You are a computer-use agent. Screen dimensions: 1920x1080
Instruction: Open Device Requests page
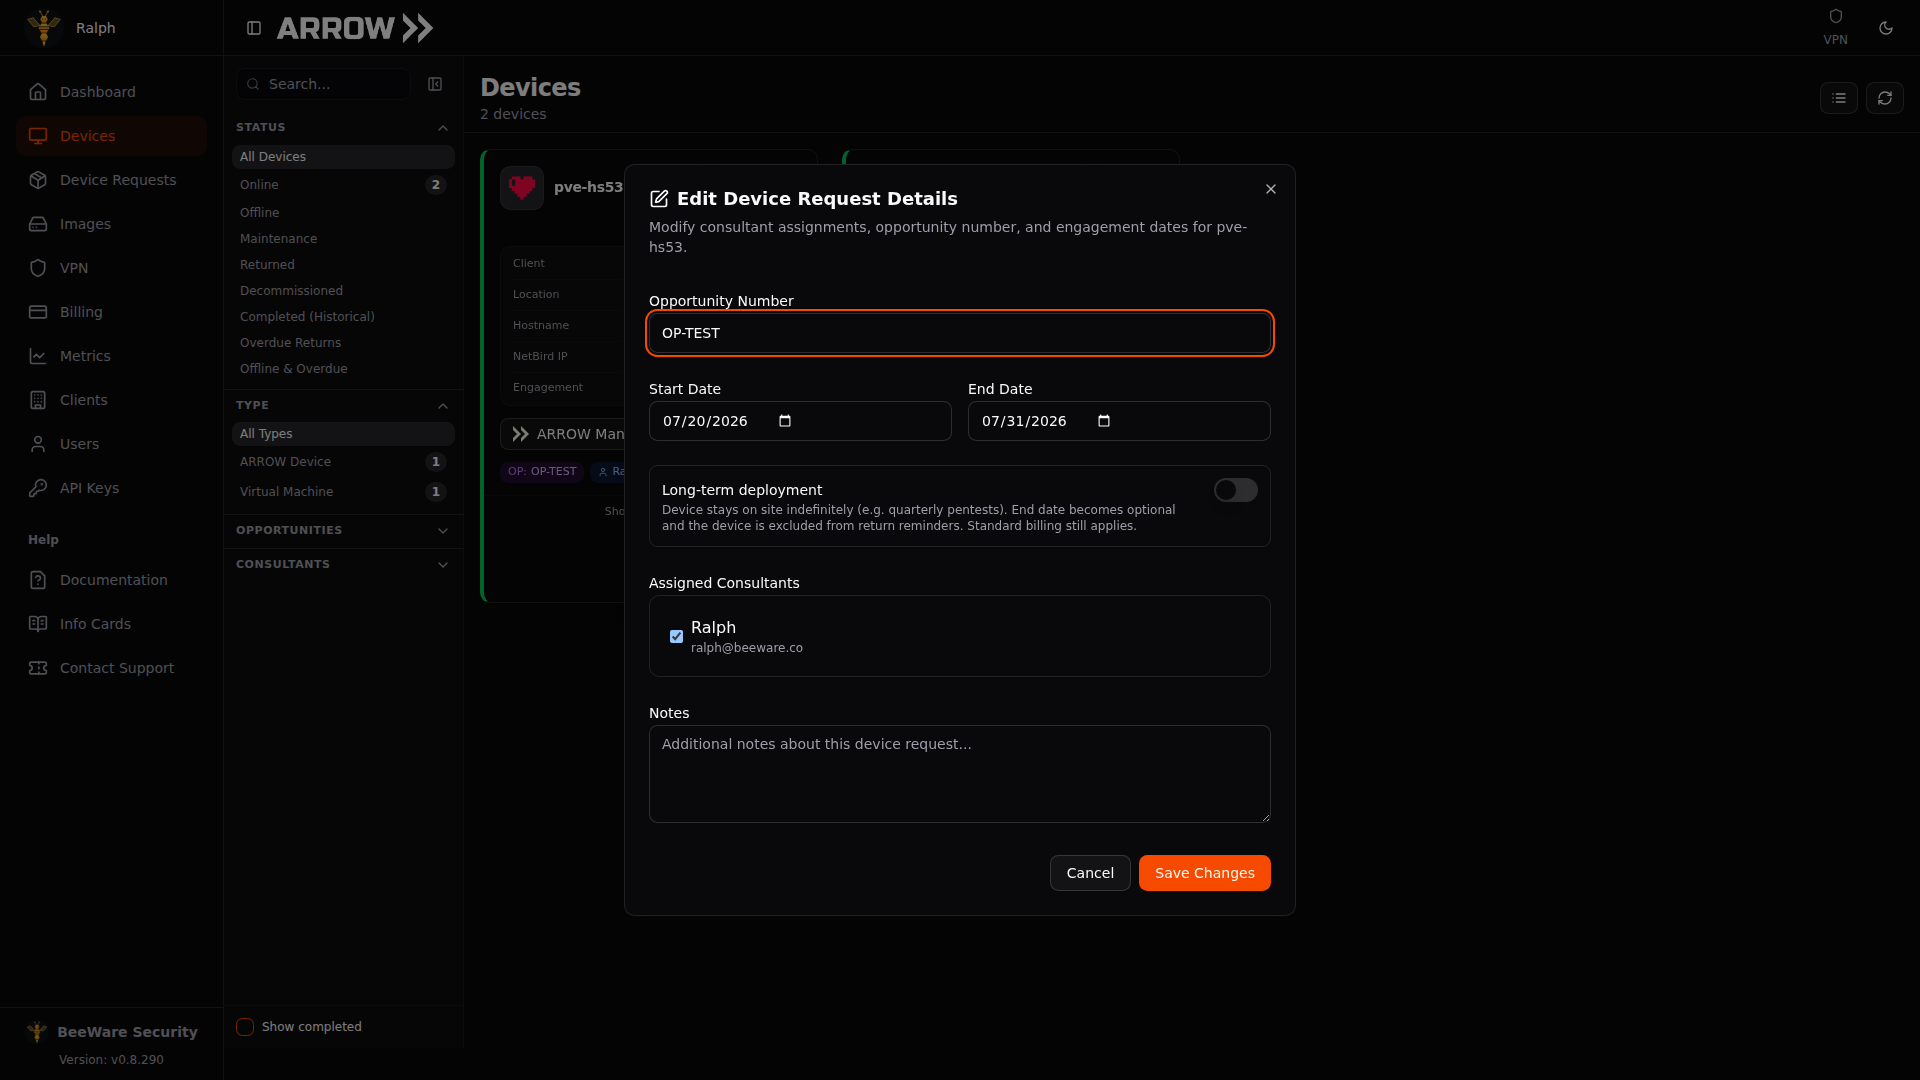(111, 180)
